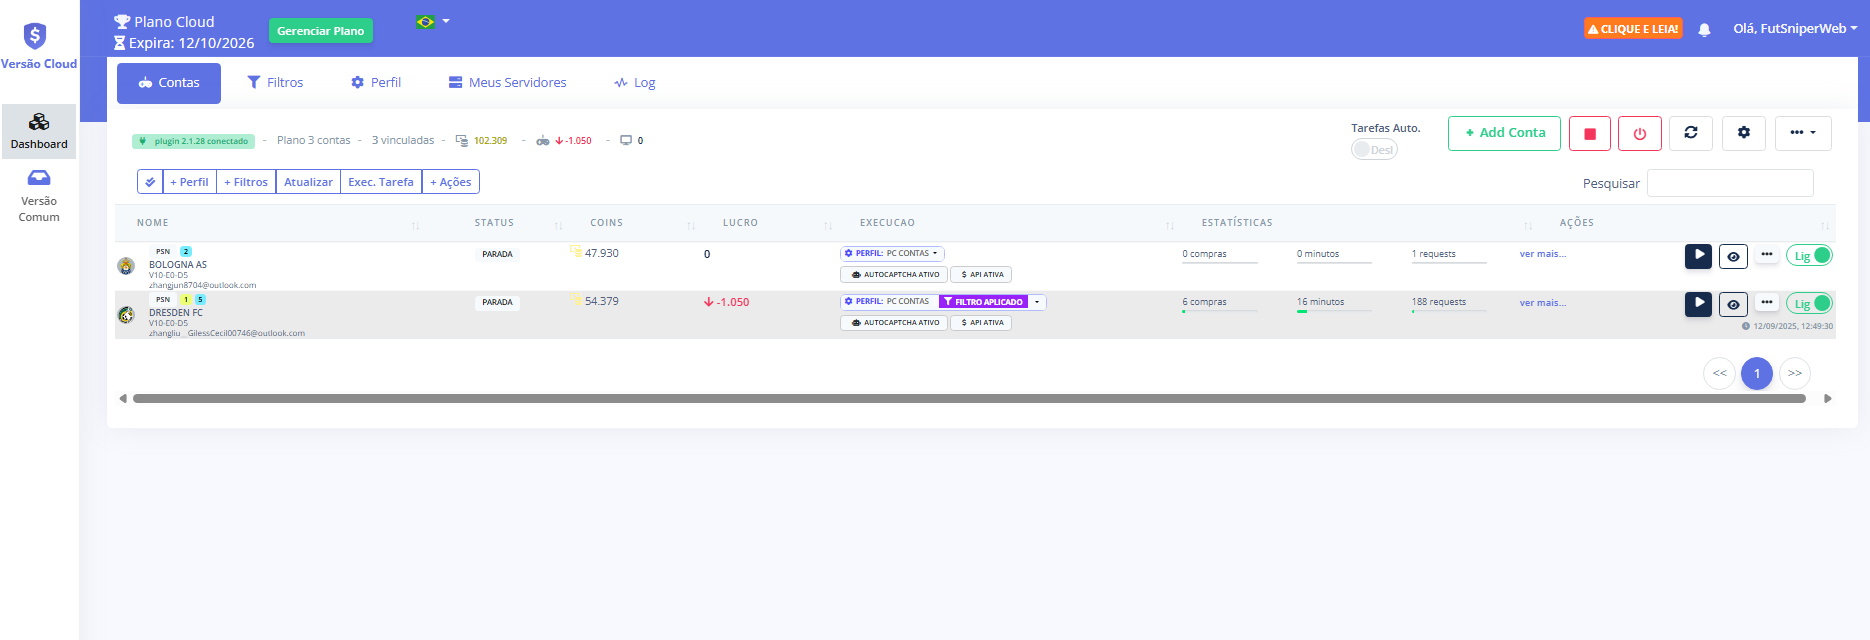The height and width of the screenshot is (640, 1870).
Task: Open the notifications bell icon
Action: coord(1704,30)
